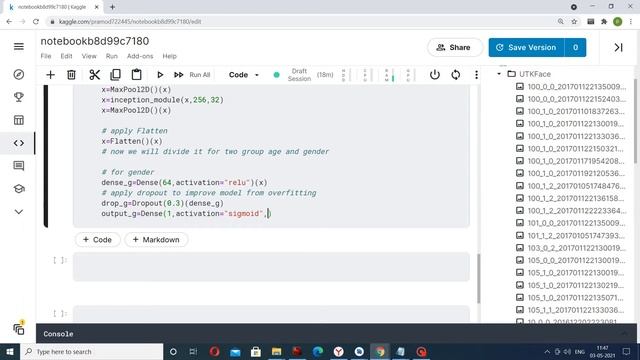The height and width of the screenshot is (360, 640).
Task: Click the notebook title notebookb8d99c7180
Action: [95, 41]
